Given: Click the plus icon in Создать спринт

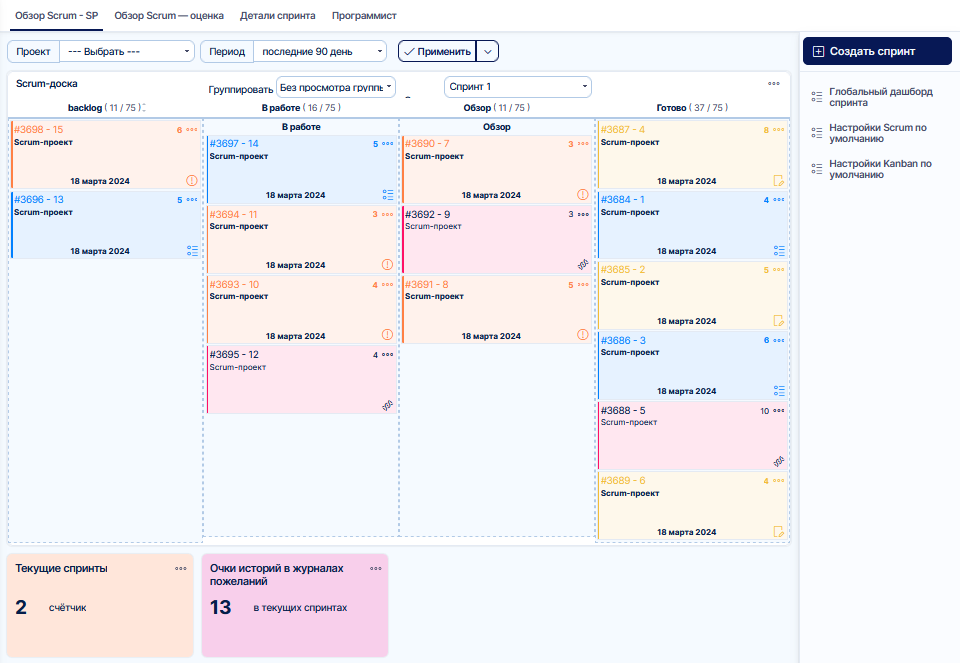Looking at the screenshot, I should tap(818, 51).
